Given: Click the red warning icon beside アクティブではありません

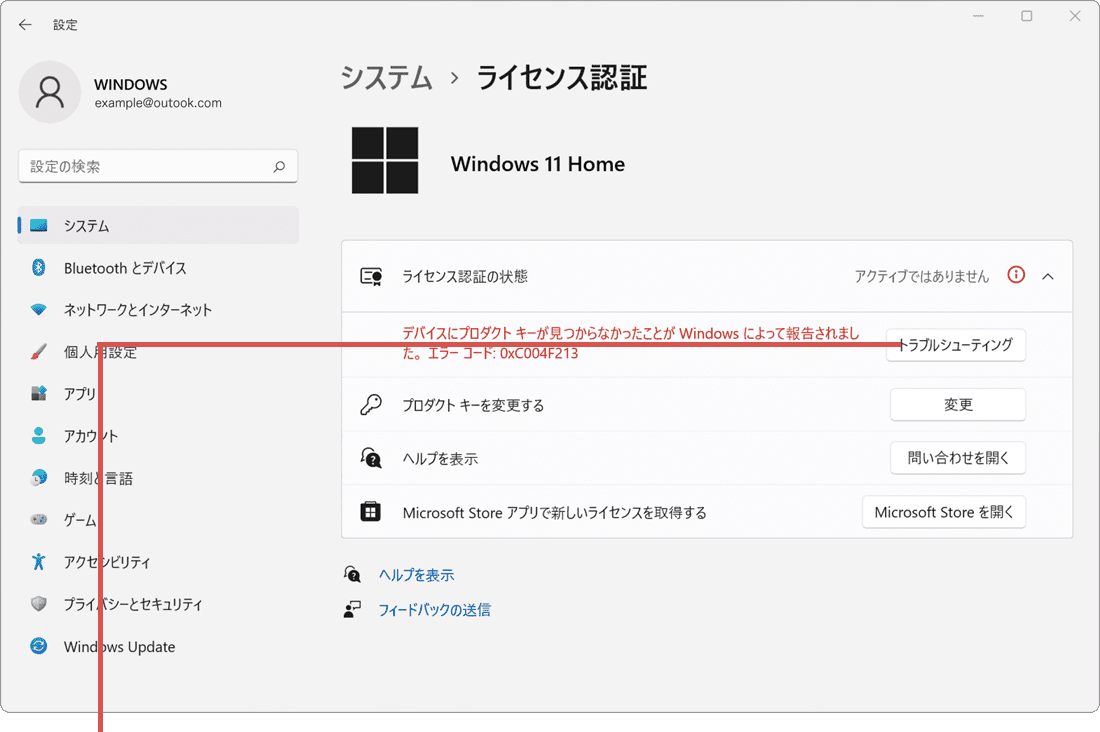Looking at the screenshot, I should 1016,275.
